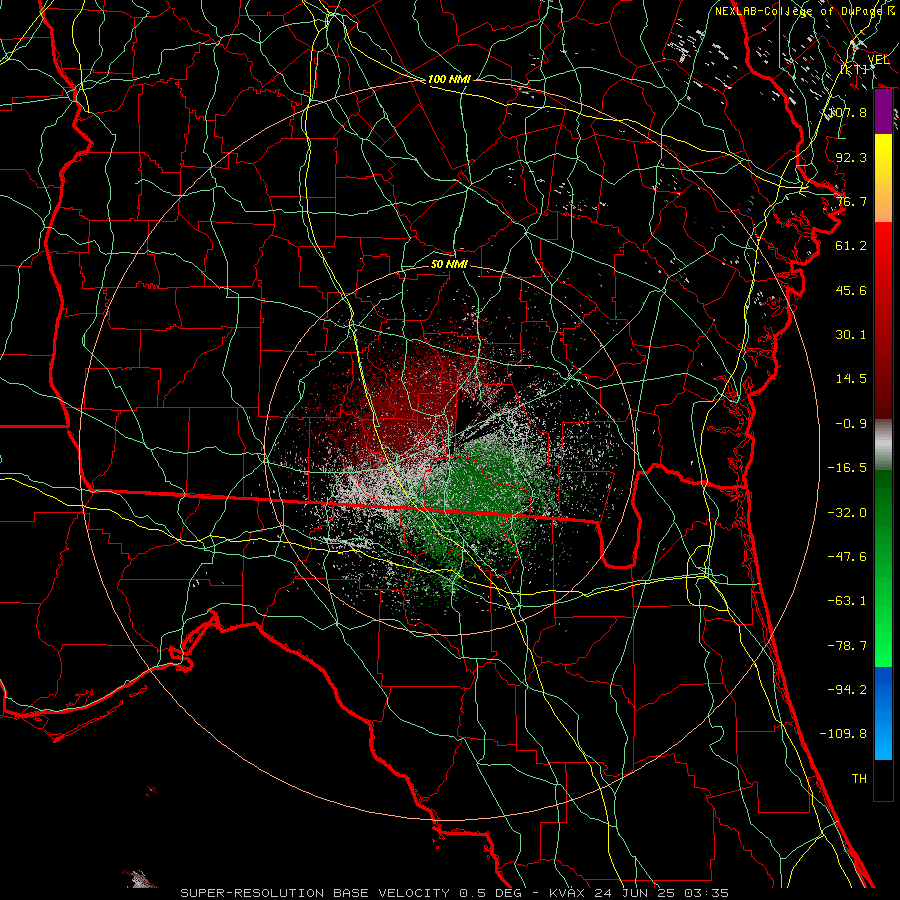Click the product caption 'SUPER-RESOLUTION BASE VELOCITY' text
900x900 pixels.
tap(315, 893)
